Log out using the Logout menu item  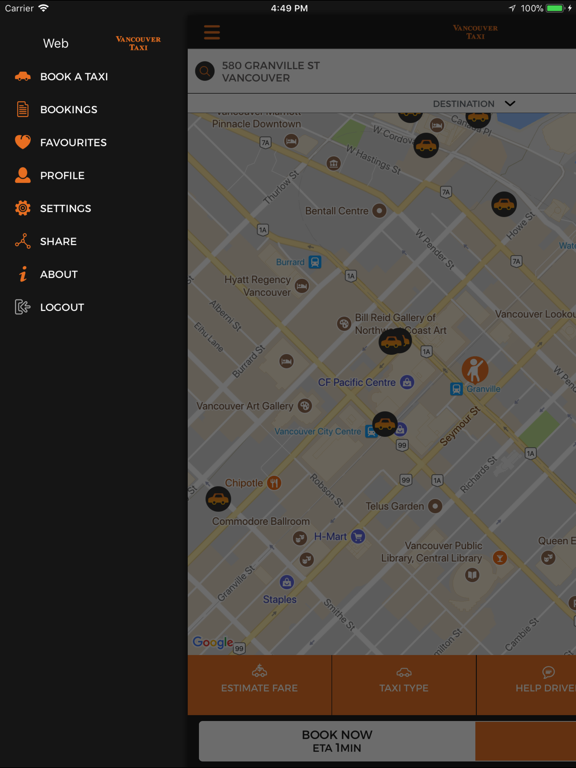pyautogui.click(x=62, y=307)
